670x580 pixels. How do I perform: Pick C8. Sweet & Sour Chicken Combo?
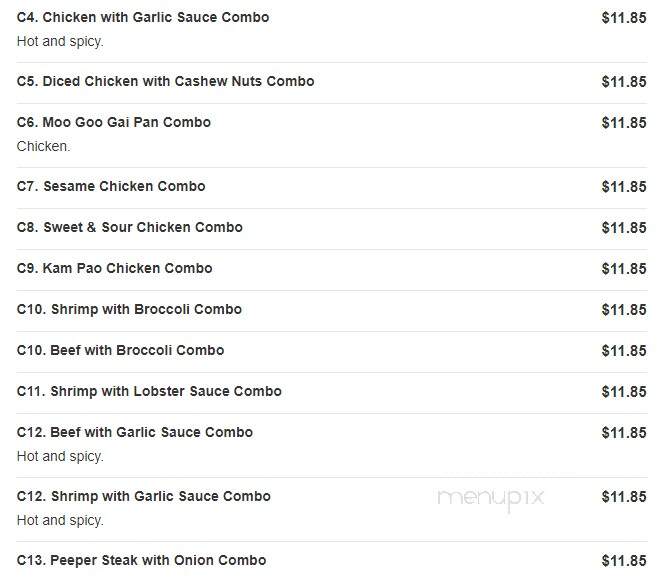tap(129, 227)
